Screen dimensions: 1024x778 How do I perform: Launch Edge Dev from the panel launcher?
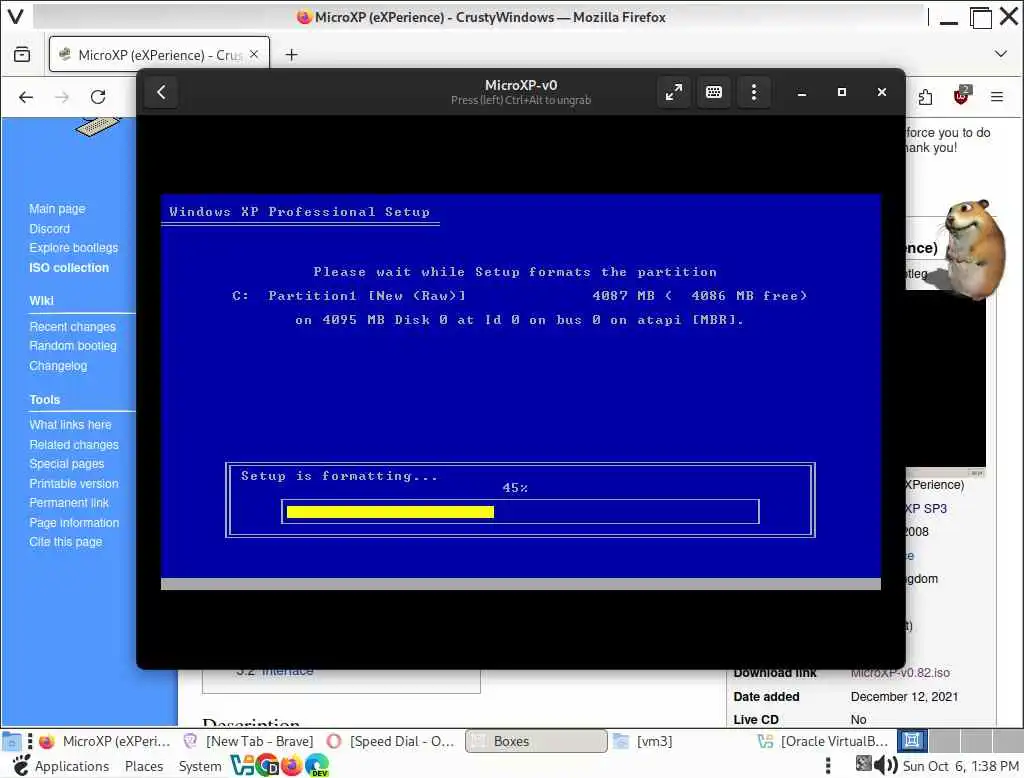tap(317, 765)
